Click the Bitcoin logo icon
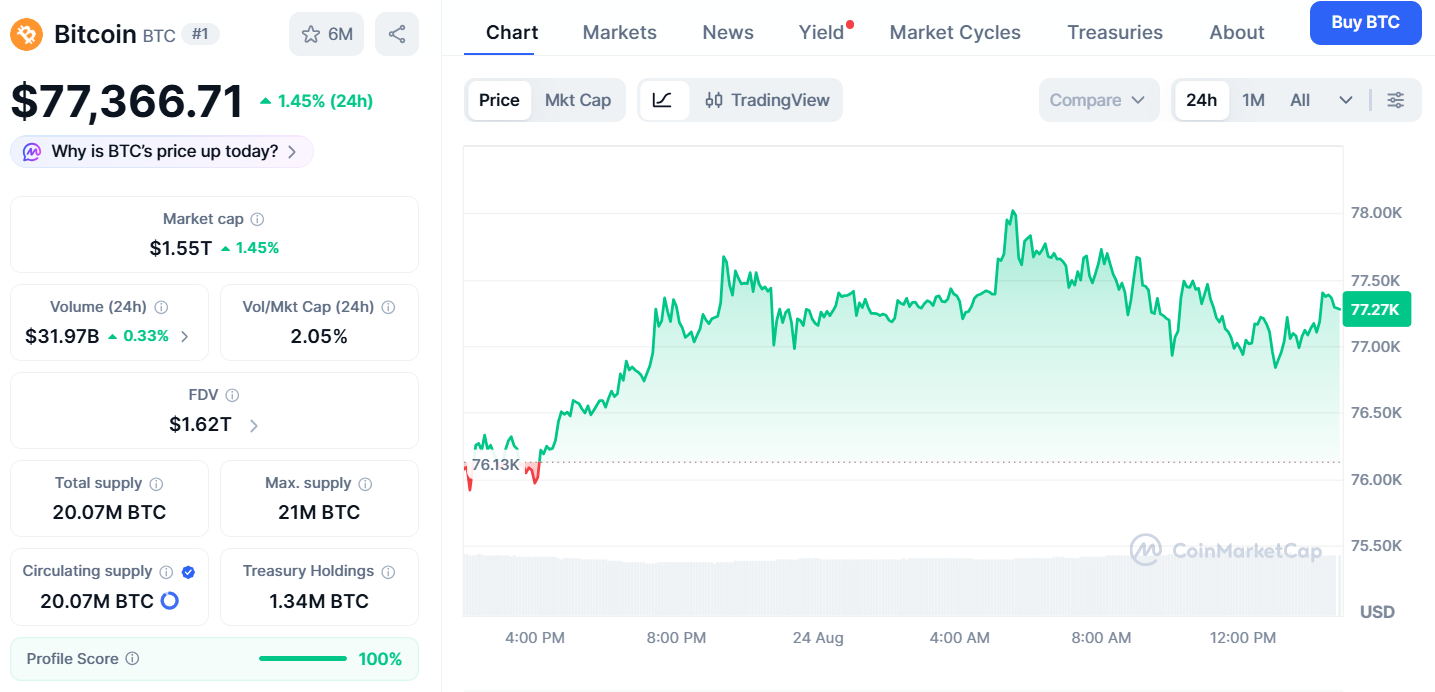This screenshot has width=1435, height=692. pyautogui.click(x=27, y=35)
